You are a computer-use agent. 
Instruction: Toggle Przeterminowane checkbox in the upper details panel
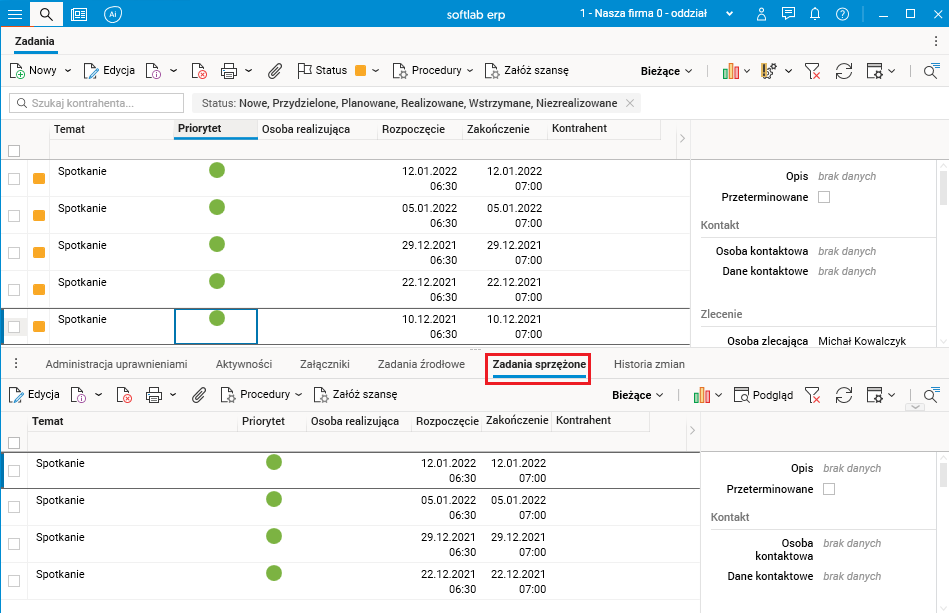click(x=824, y=197)
